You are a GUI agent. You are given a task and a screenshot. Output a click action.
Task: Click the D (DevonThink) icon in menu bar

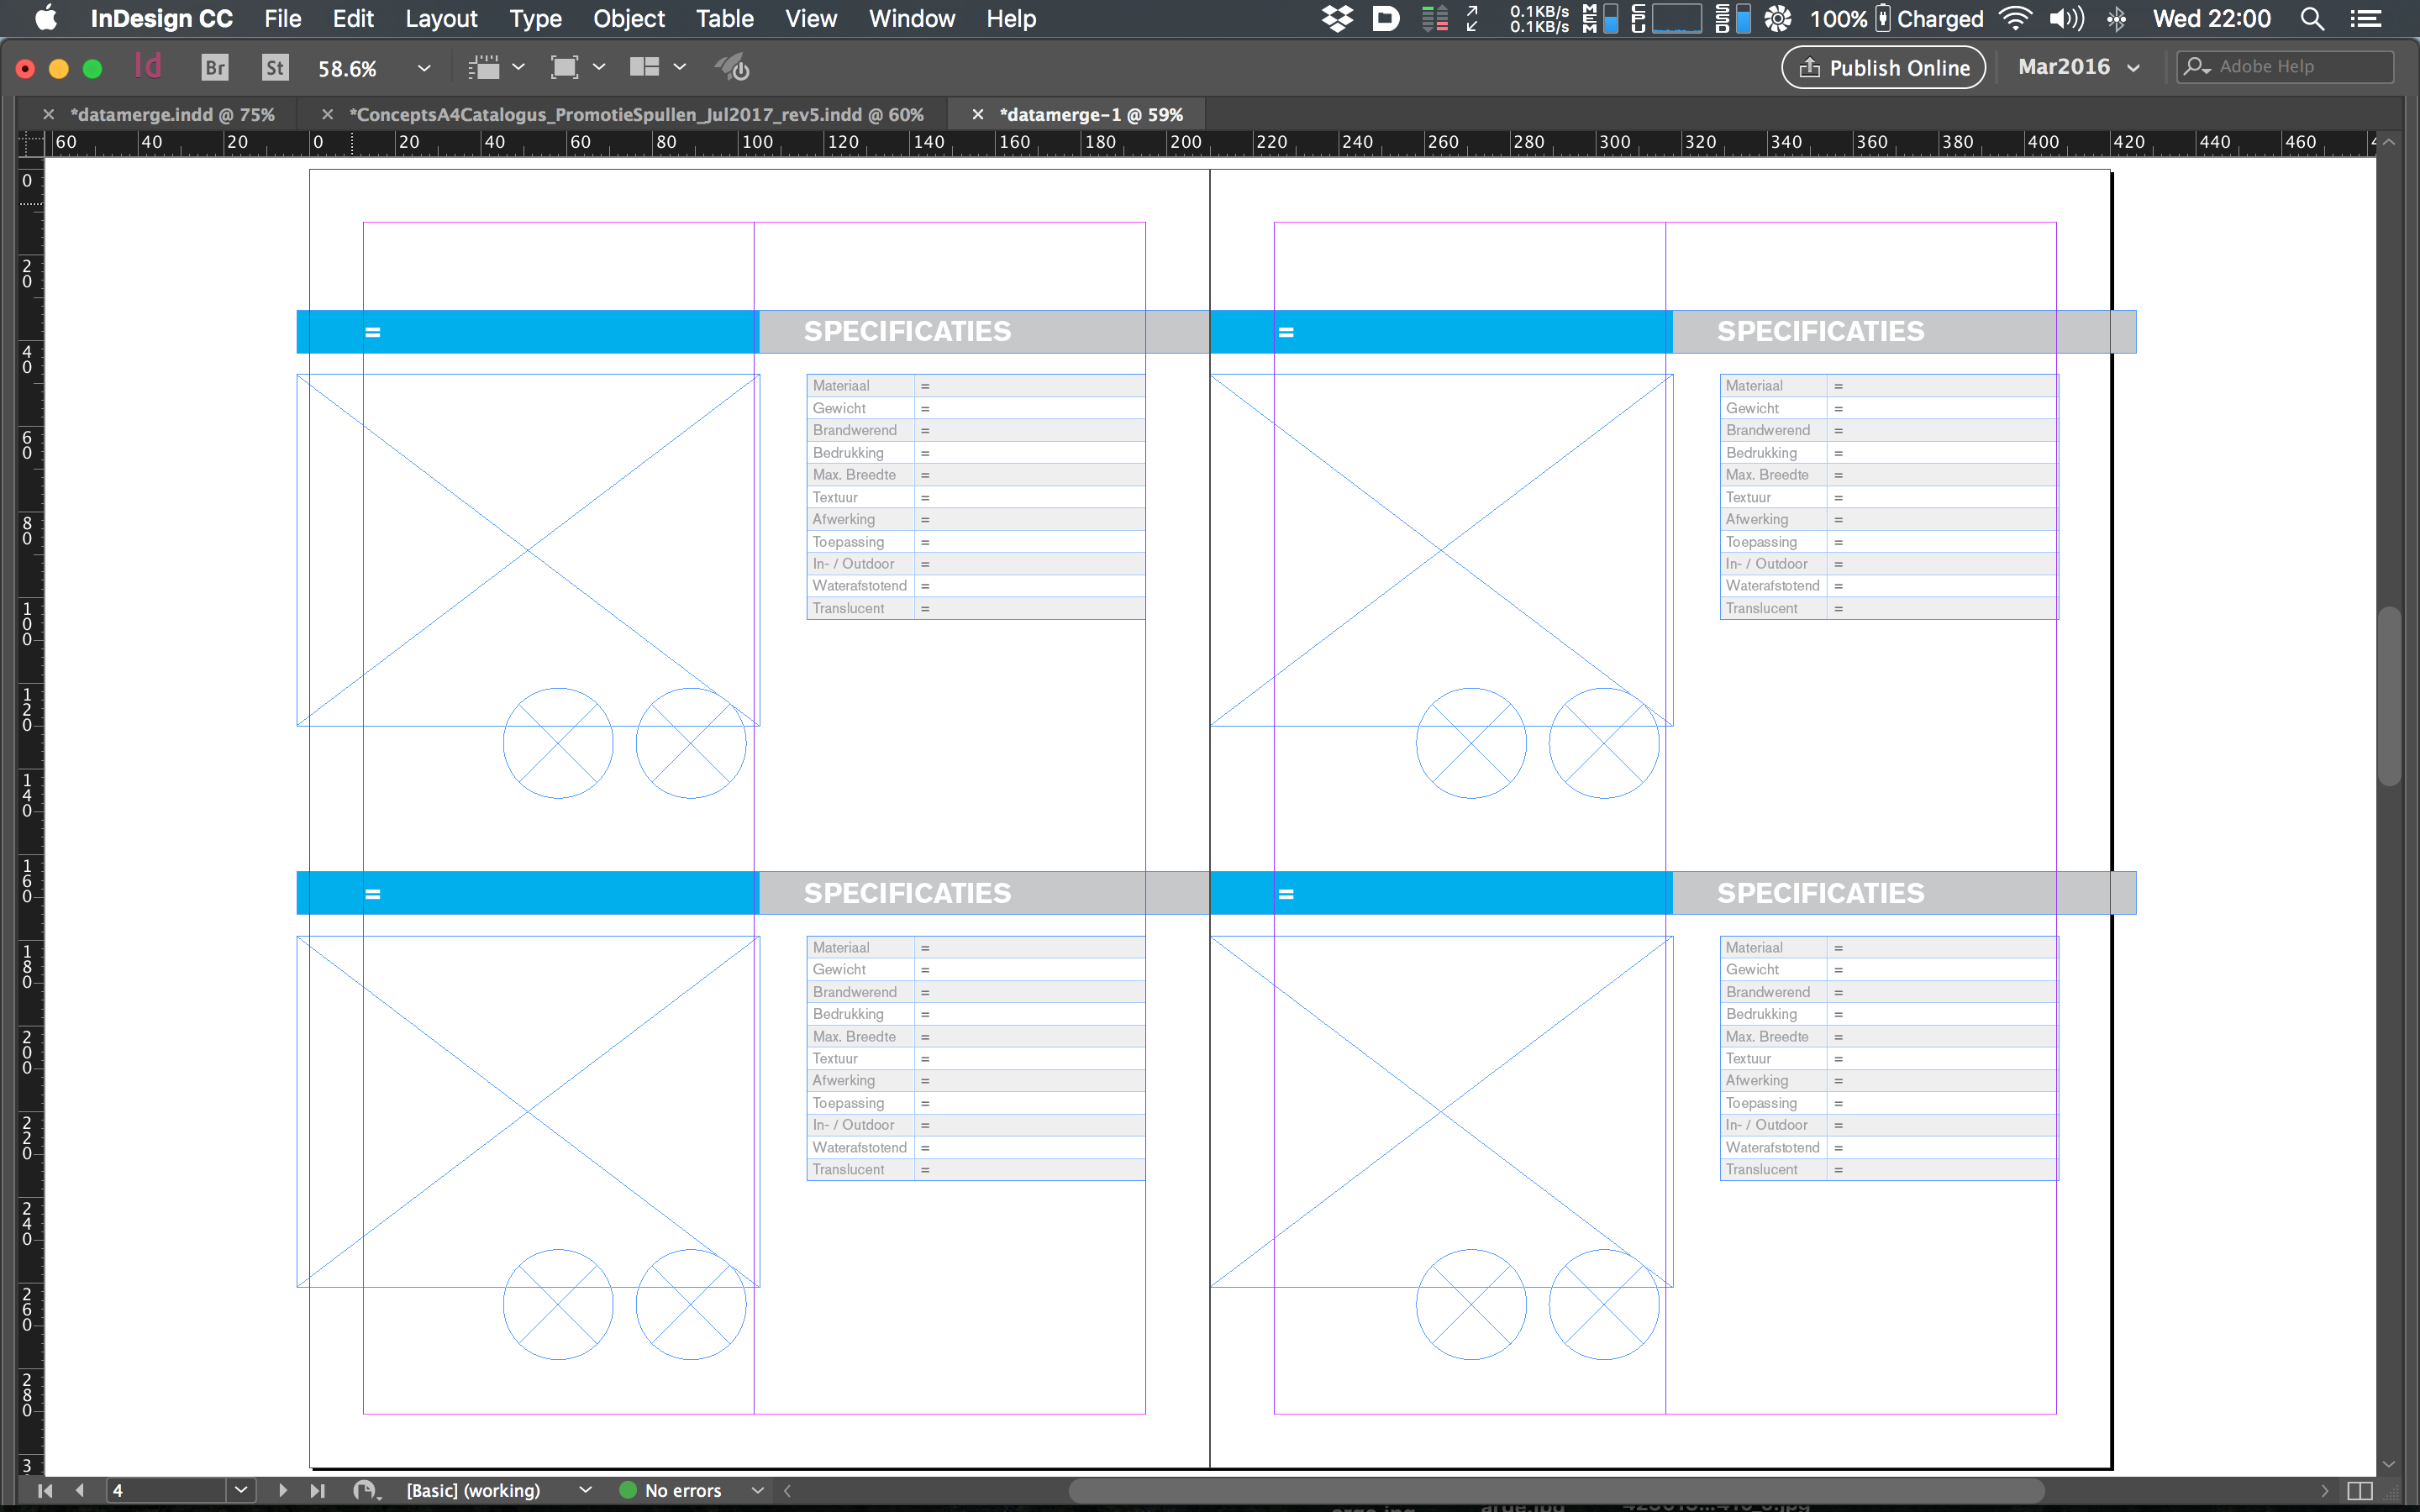pyautogui.click(x=1383, y=19)
